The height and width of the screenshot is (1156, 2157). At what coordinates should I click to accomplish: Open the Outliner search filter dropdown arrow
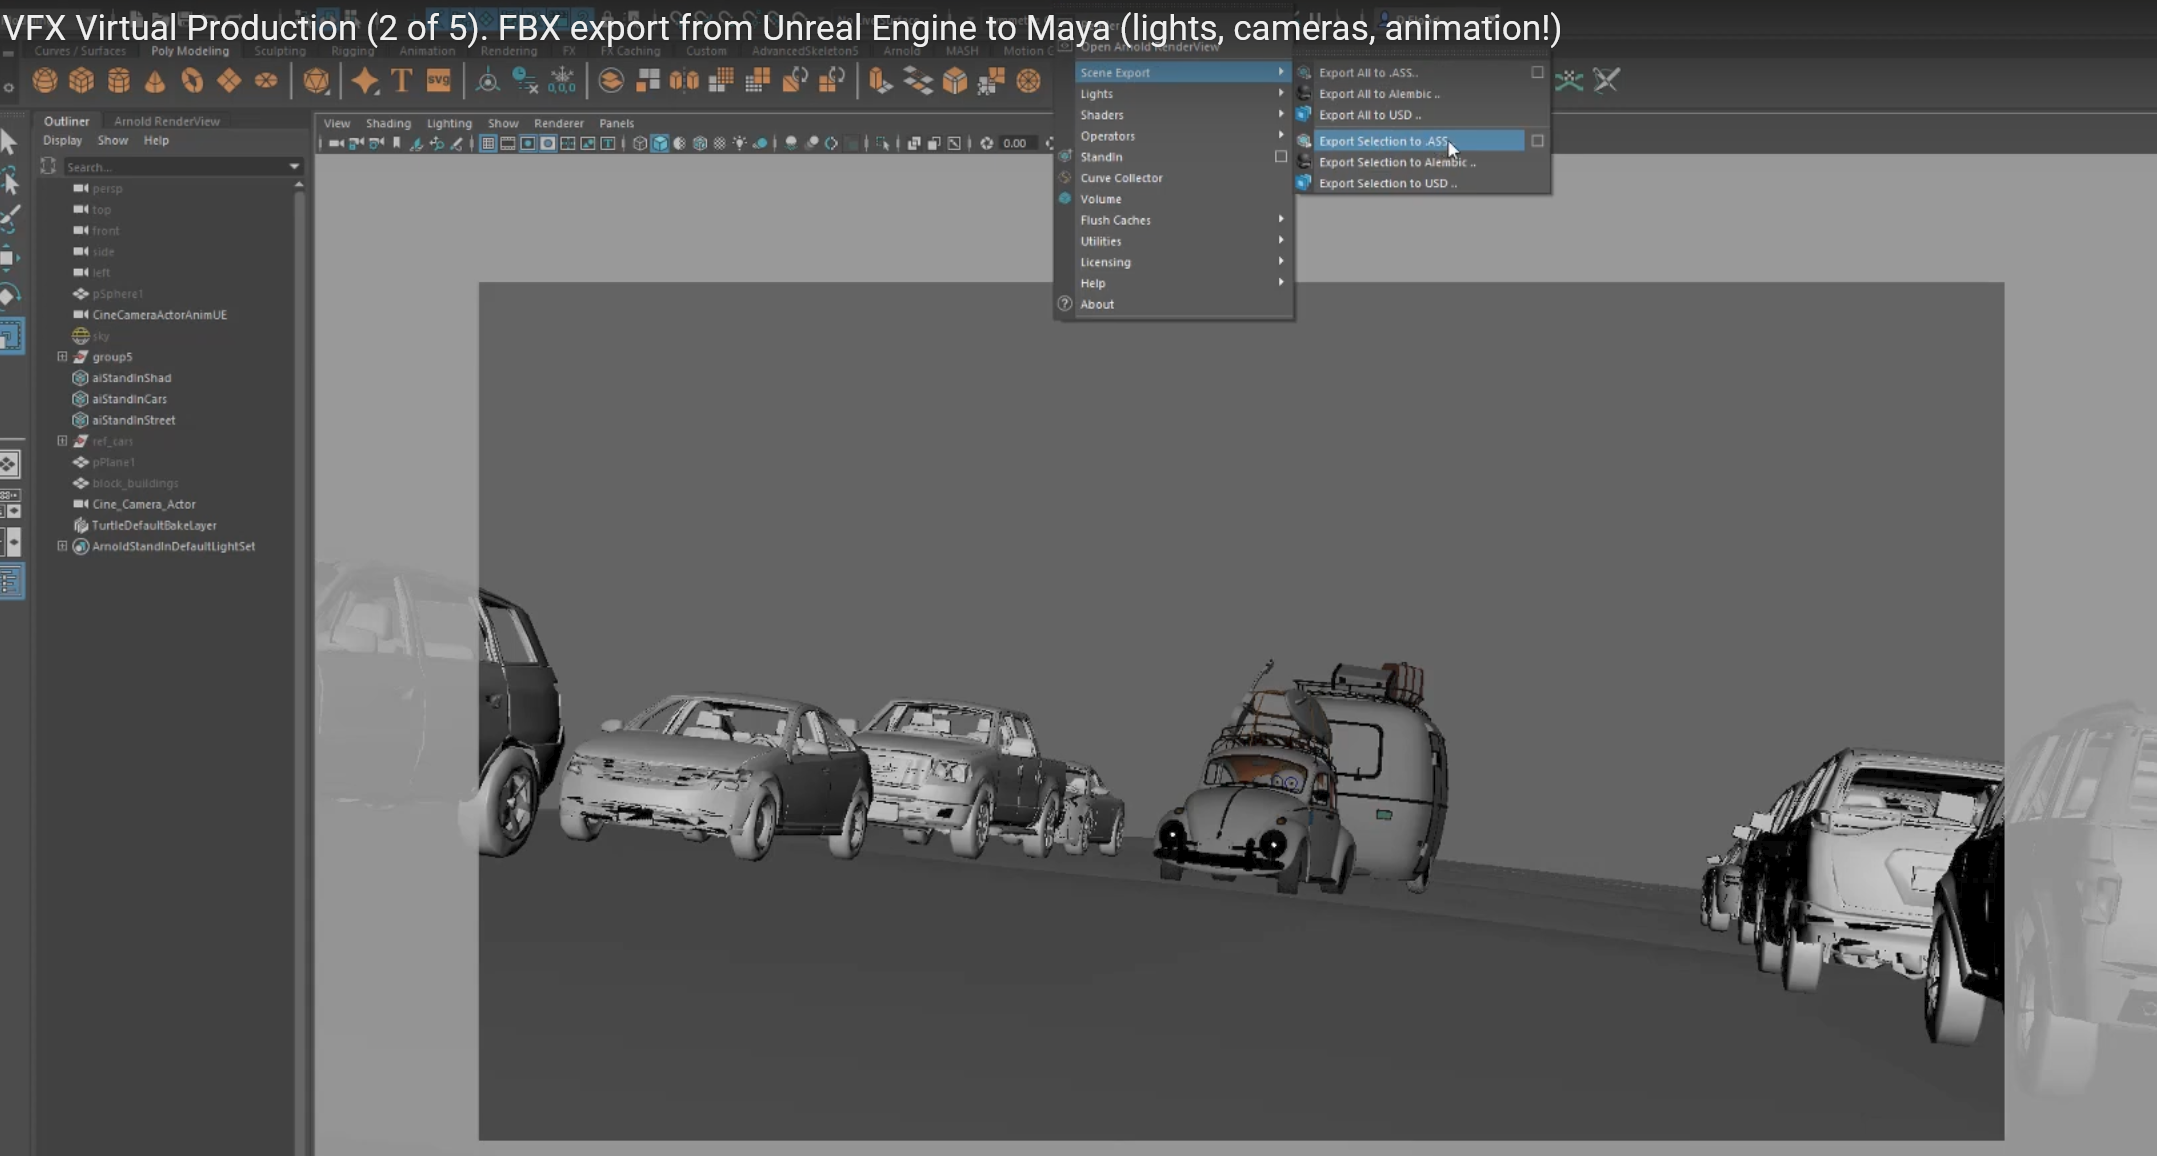(294, 167)
